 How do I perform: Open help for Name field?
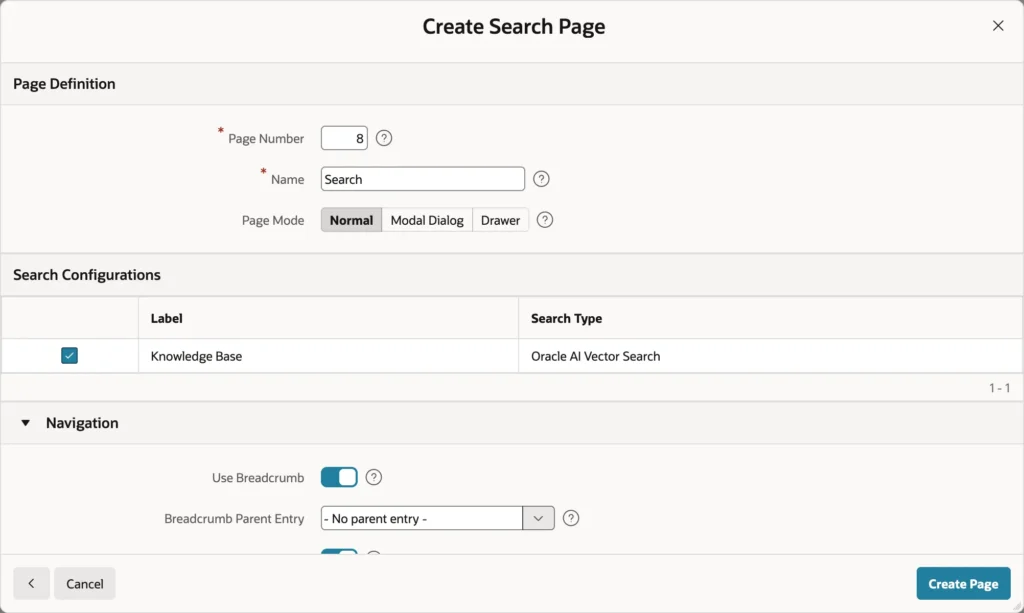[541, 179]
